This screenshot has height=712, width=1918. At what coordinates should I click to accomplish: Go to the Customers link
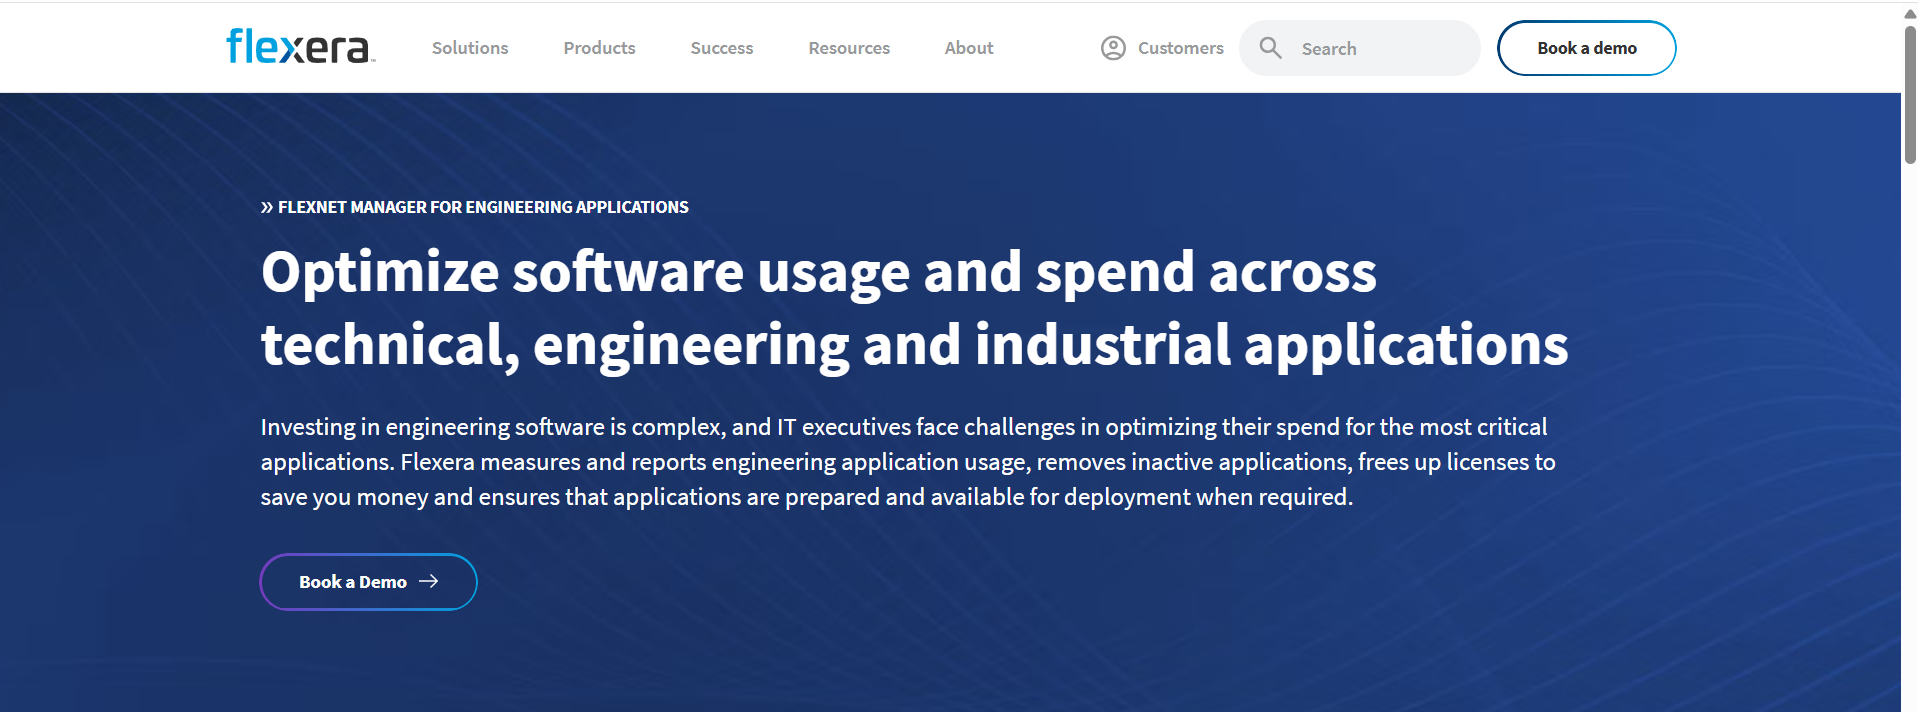tap(1180, 48)
